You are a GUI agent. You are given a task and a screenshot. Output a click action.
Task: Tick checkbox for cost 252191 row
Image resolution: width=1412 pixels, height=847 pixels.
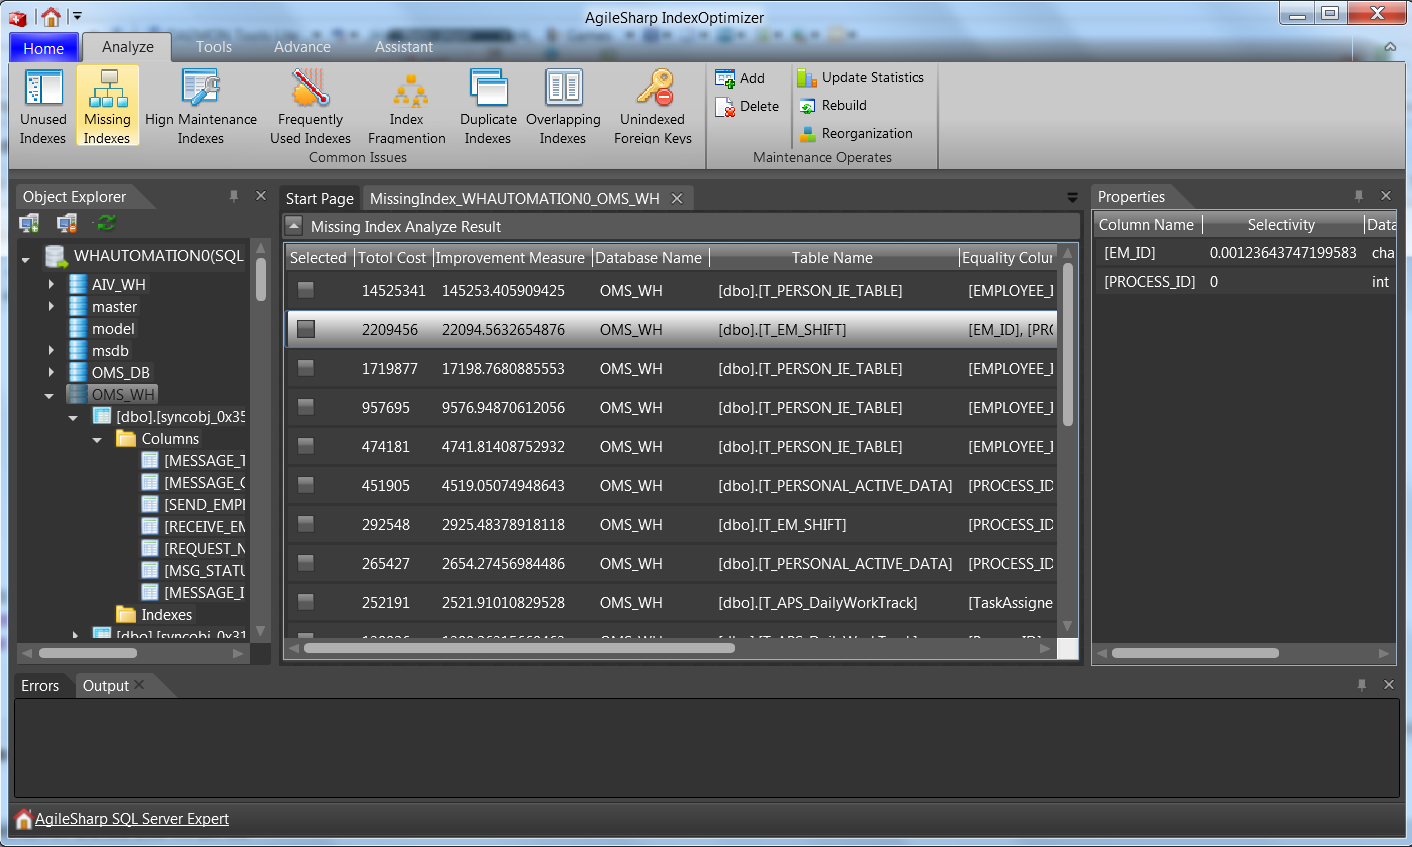(306, 602)
